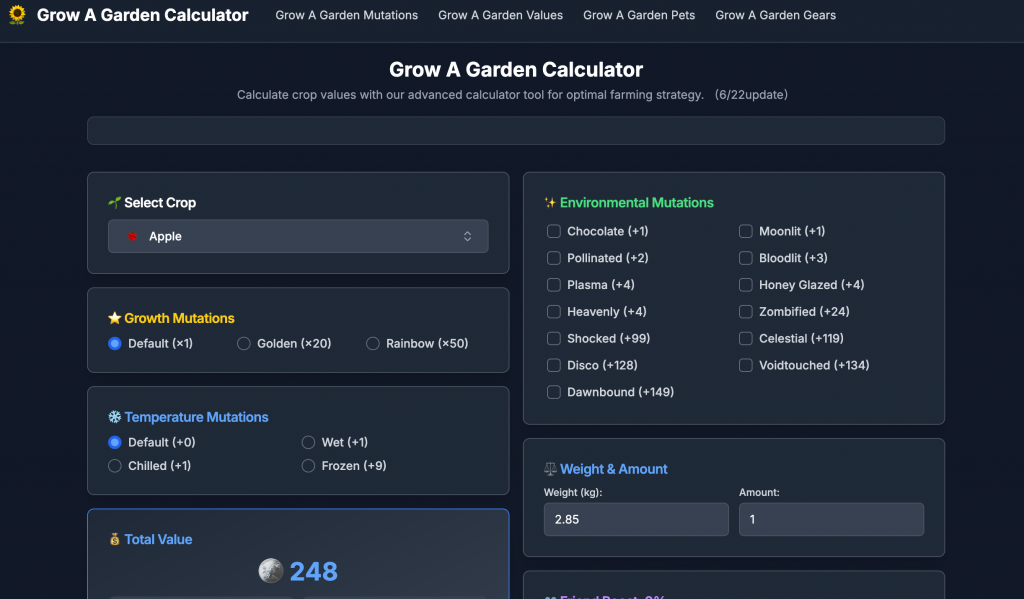The height and width of the screenshot is (599, 1024).
Task: Check the Pollinated (+2) mutation
Action: (554, 258)
